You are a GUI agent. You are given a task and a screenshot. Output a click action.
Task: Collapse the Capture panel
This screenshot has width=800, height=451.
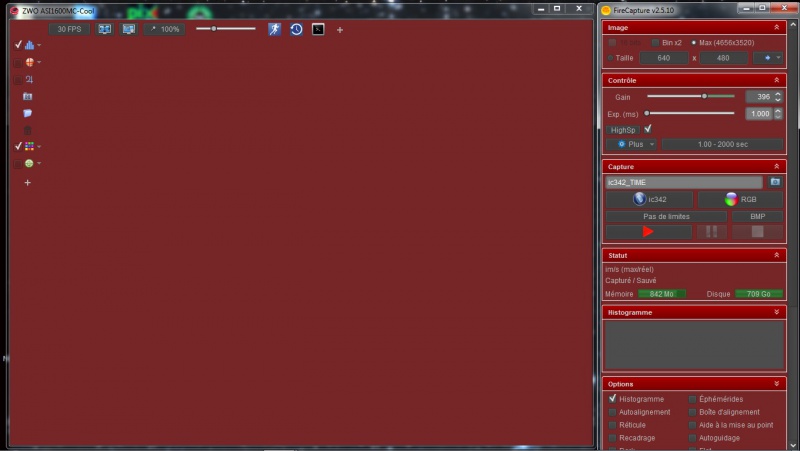[x=777, y=166]
